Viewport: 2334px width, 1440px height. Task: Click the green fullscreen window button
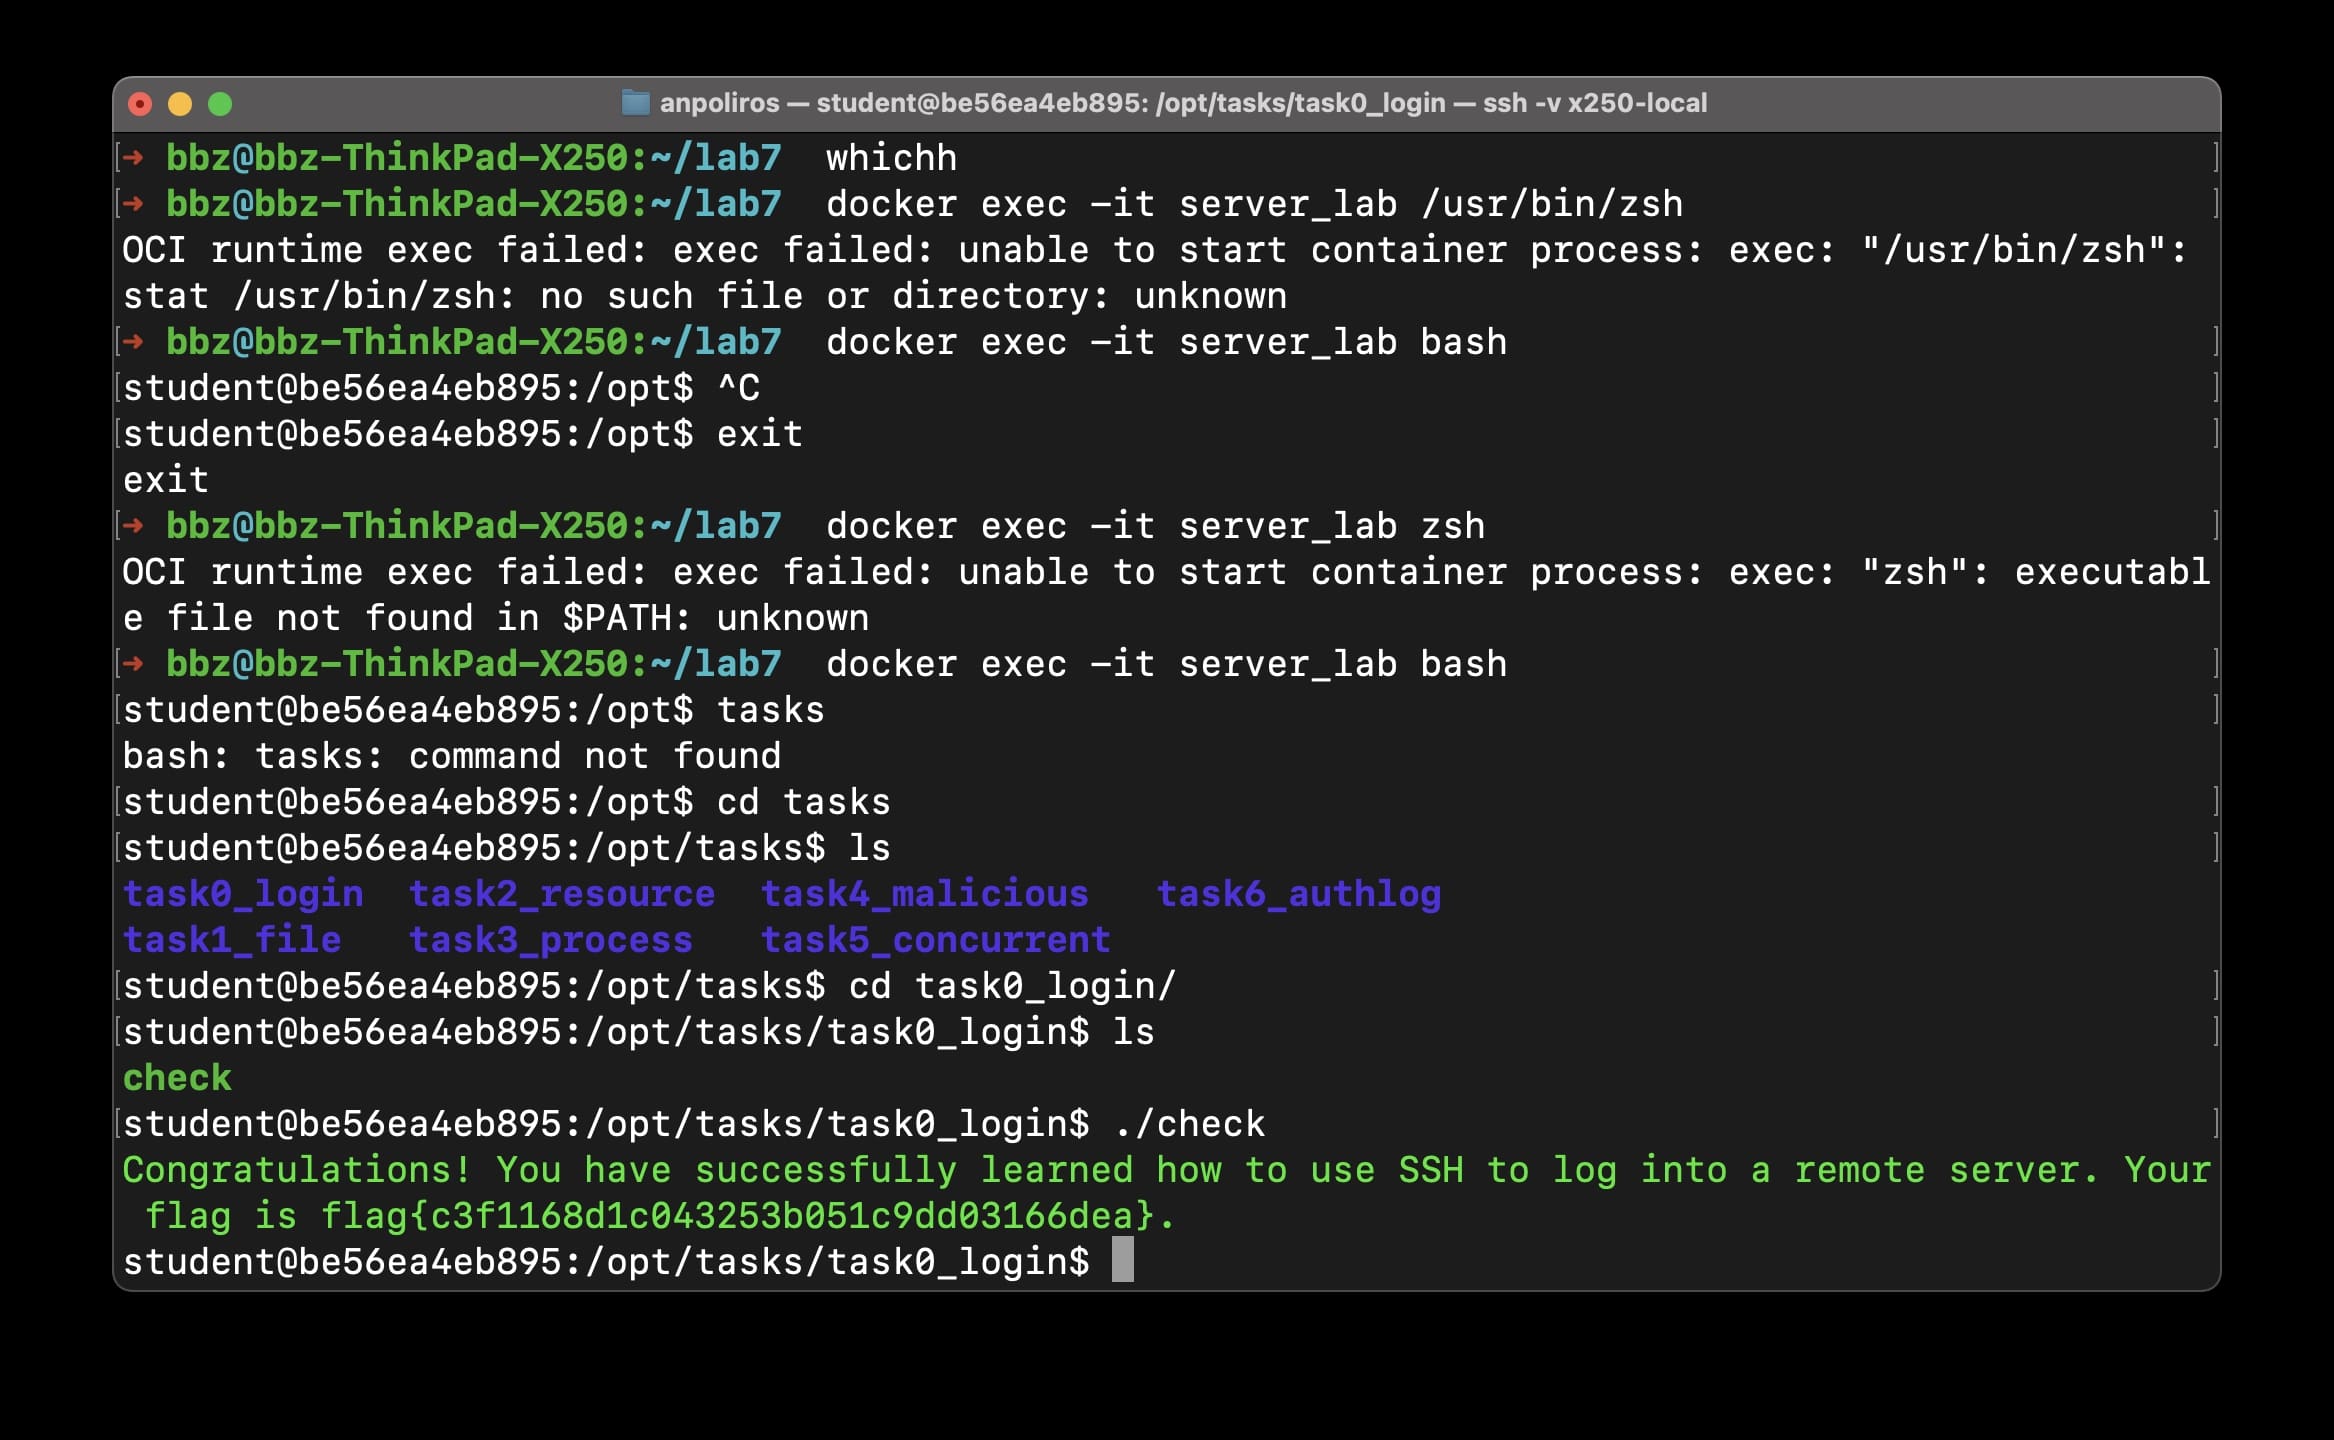[220, 104]
